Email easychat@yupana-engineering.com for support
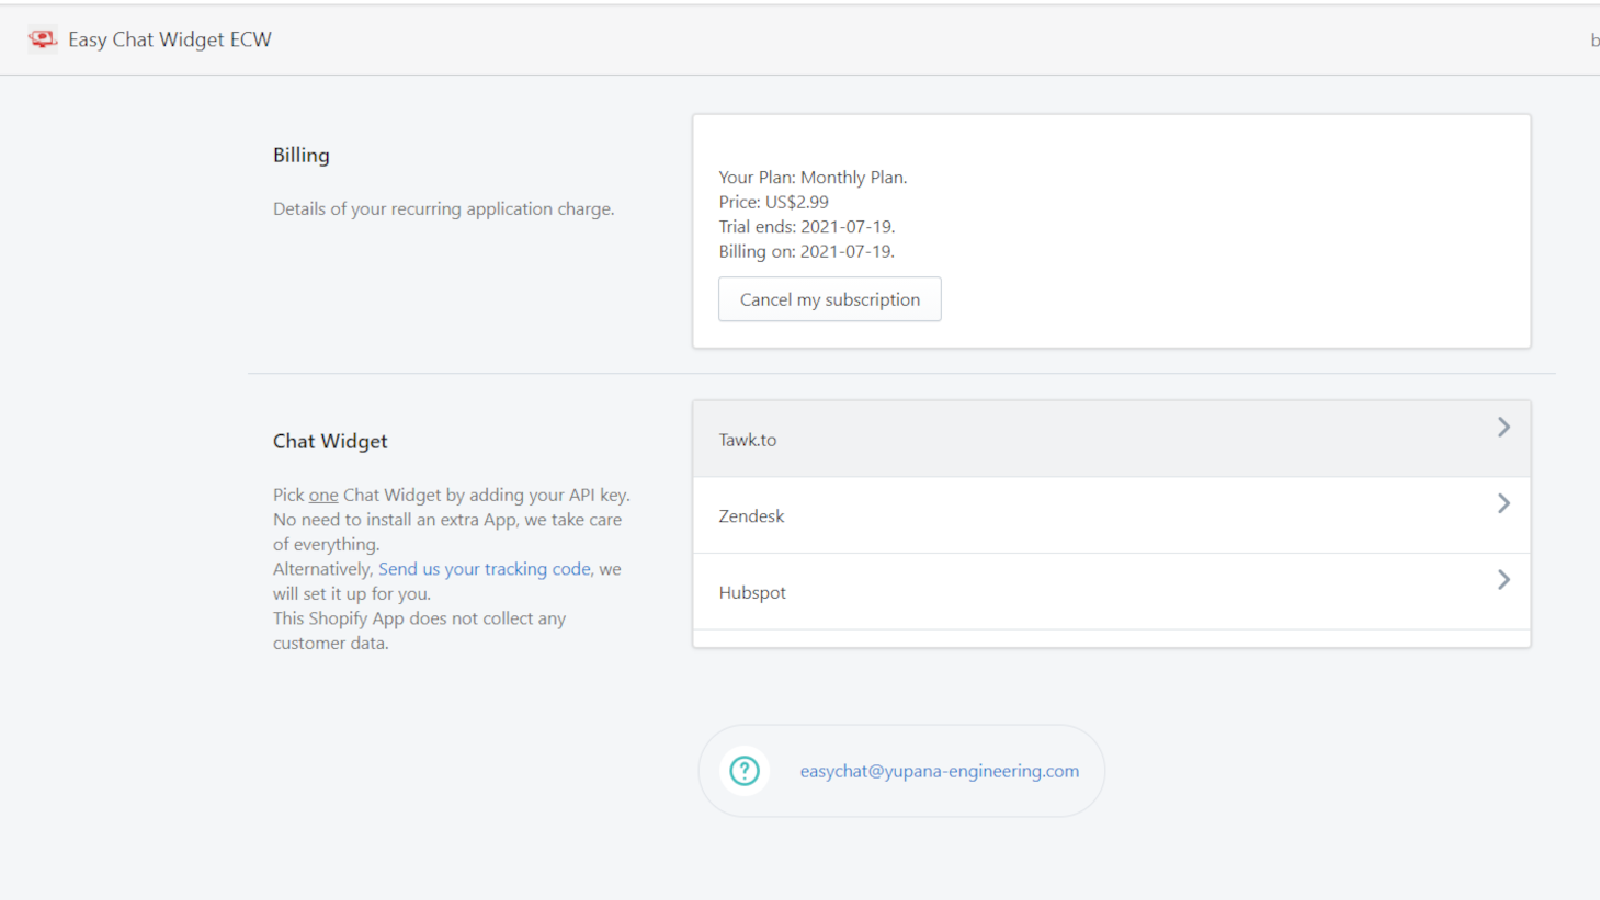Image resolution: width=1600 pixels, height=900 pixels. [x=939, y=771]
